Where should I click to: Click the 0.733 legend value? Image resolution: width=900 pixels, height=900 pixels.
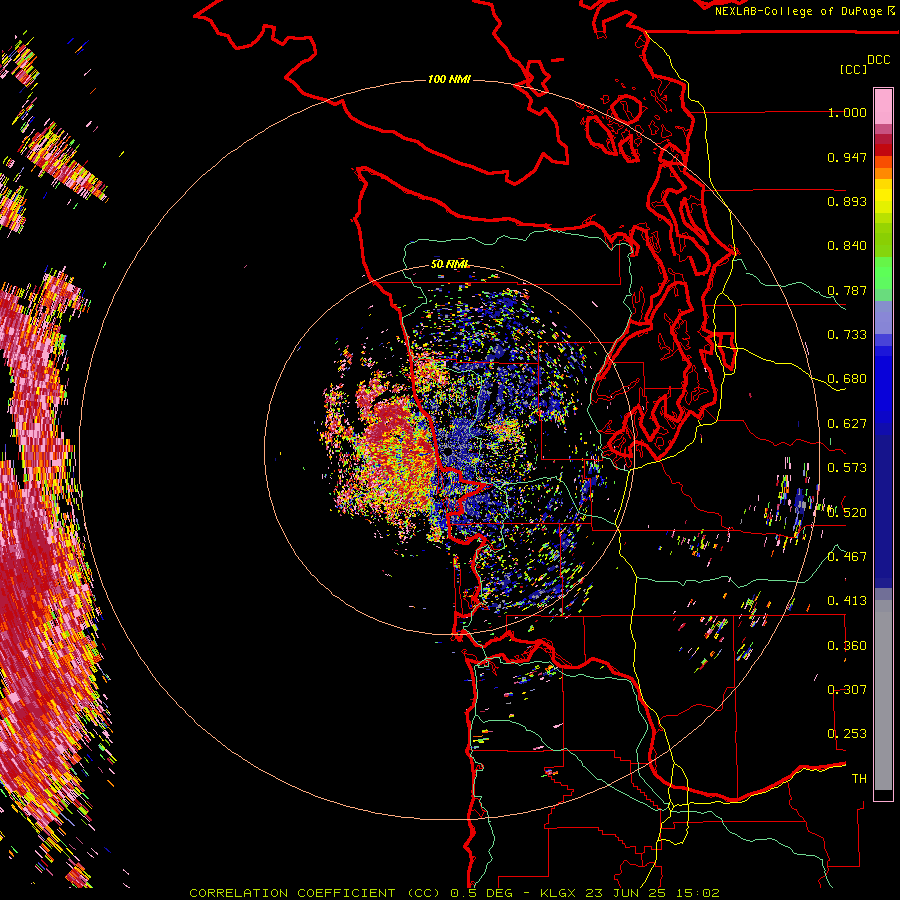pos(847,335)
